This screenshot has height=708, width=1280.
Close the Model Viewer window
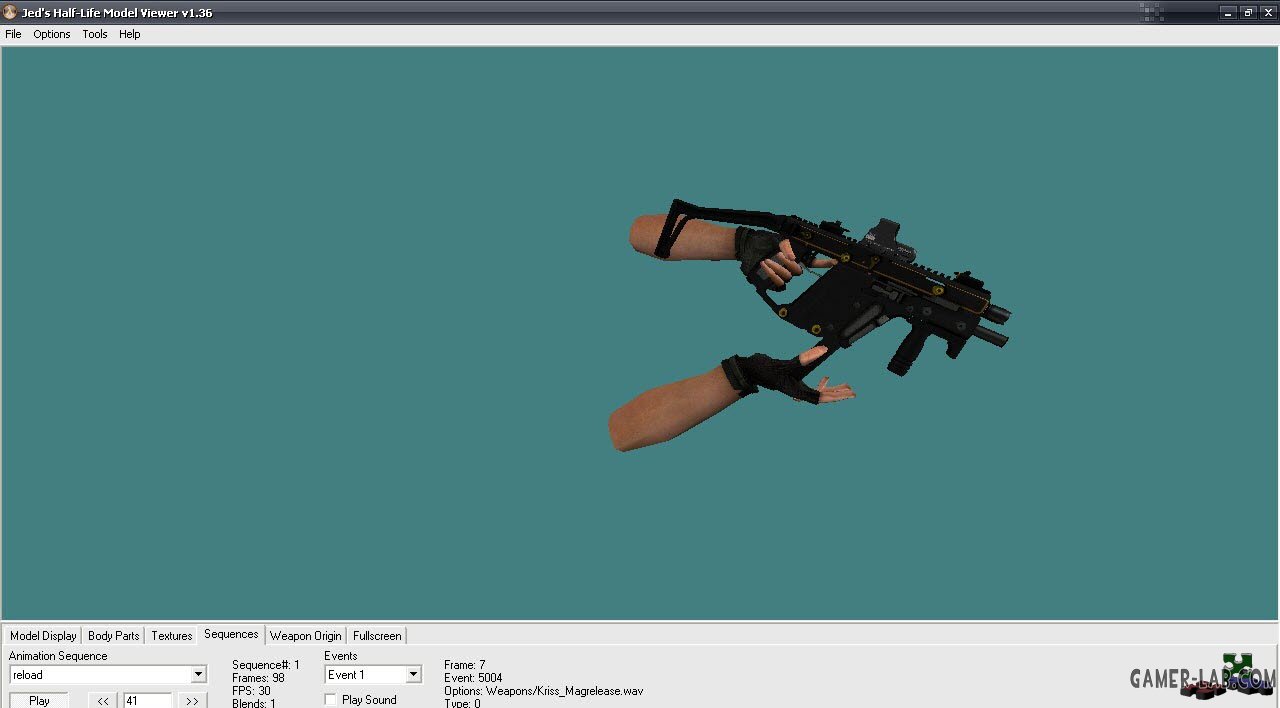point(1267,13)
